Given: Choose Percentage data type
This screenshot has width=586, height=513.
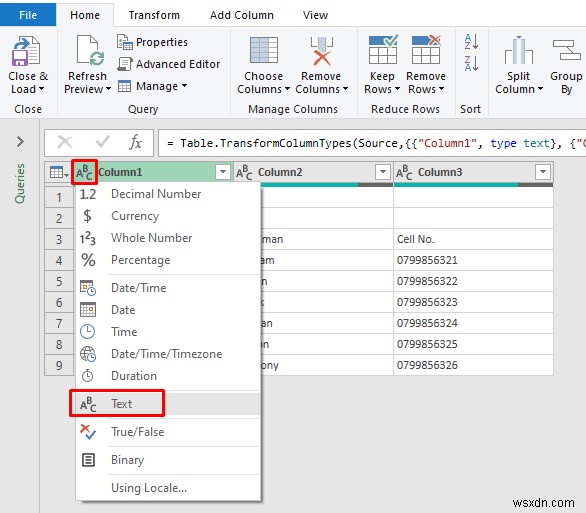Looking at the screenshot, I should coord(168,260).
